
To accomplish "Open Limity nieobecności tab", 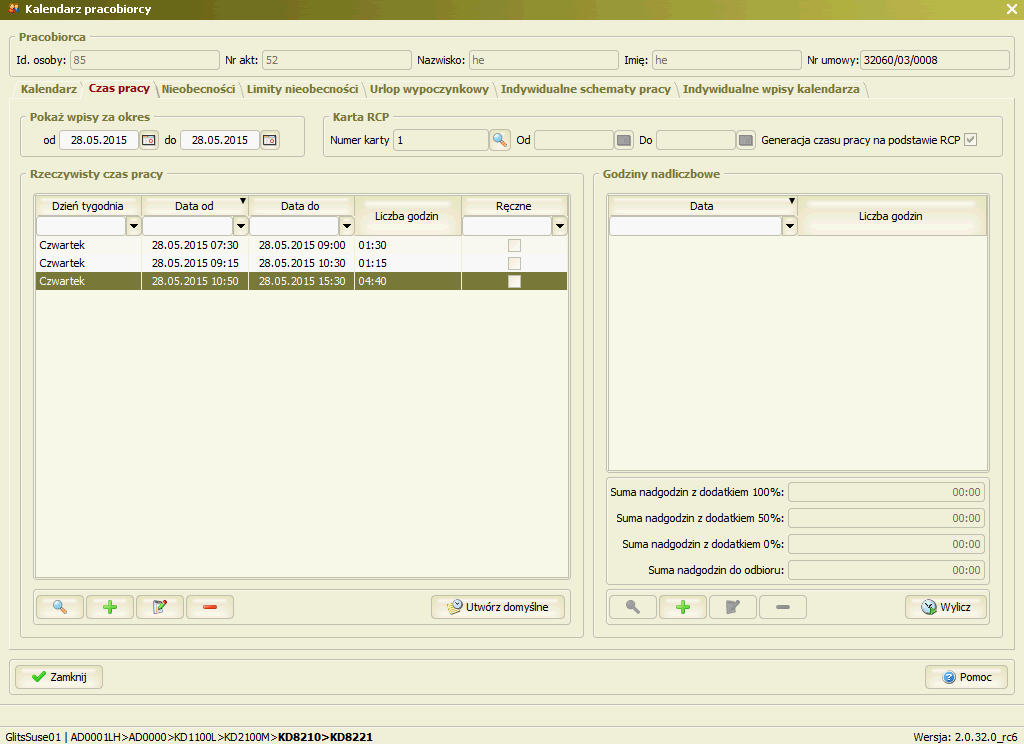I will (302, 89).
